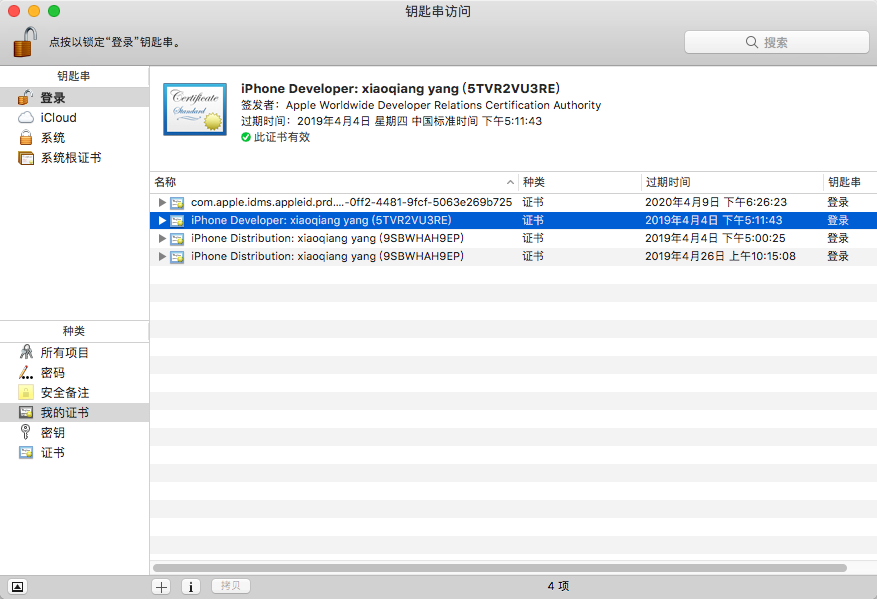Click the 登录 unlocked padlock icon

[x=25, y=97]
